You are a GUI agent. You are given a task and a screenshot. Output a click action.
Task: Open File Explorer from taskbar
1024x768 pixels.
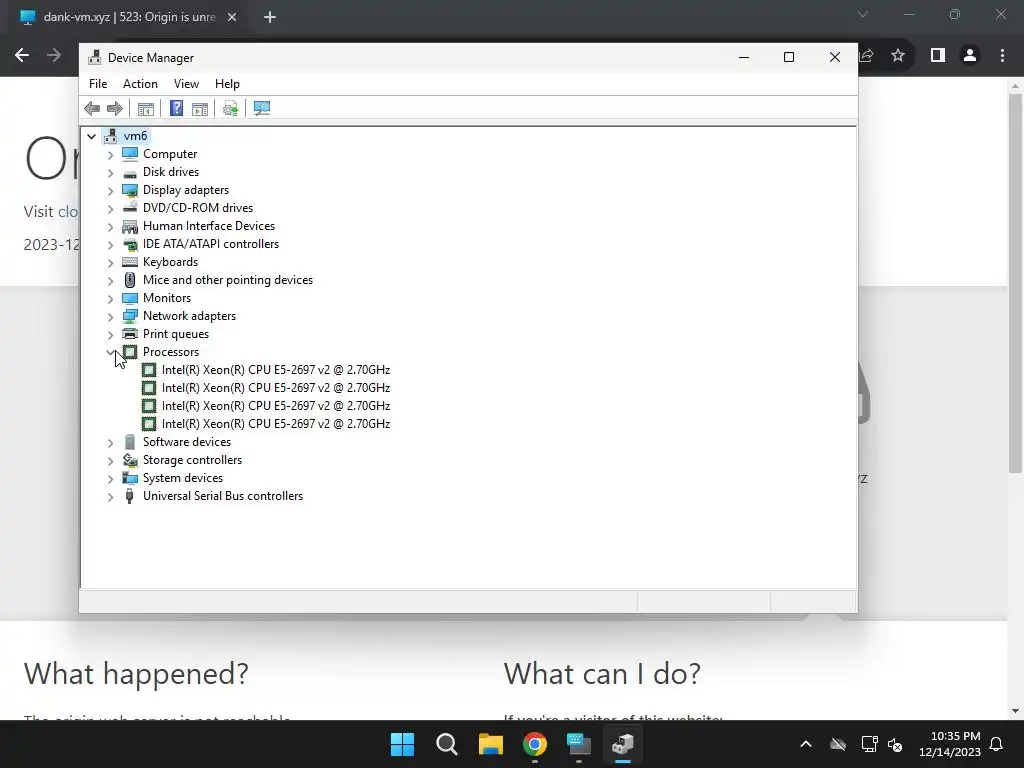click(490, 744)
